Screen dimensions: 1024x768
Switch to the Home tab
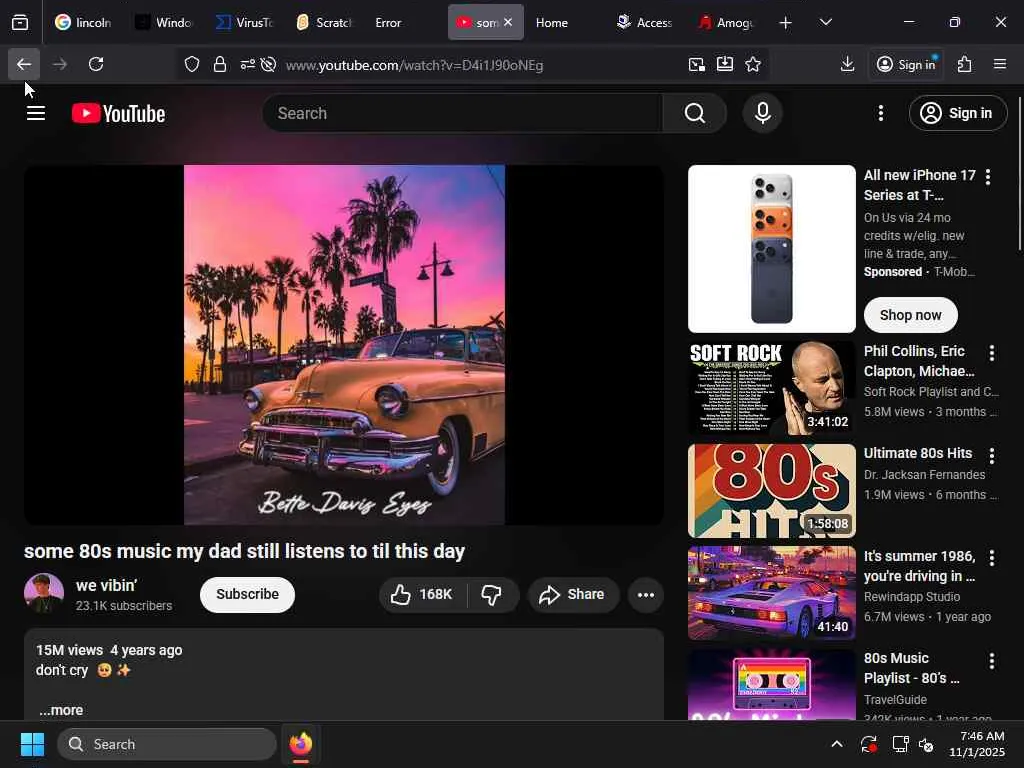(552, 22)
